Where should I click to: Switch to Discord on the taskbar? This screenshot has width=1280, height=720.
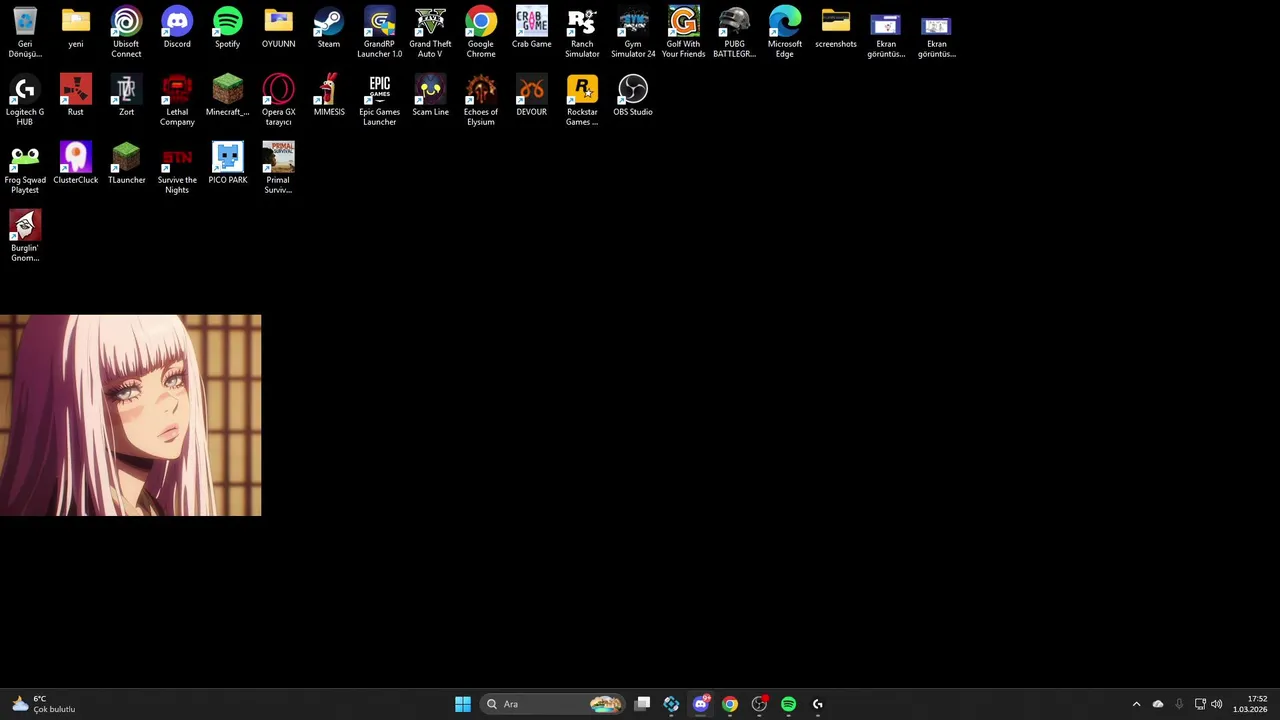click(700, 704)
